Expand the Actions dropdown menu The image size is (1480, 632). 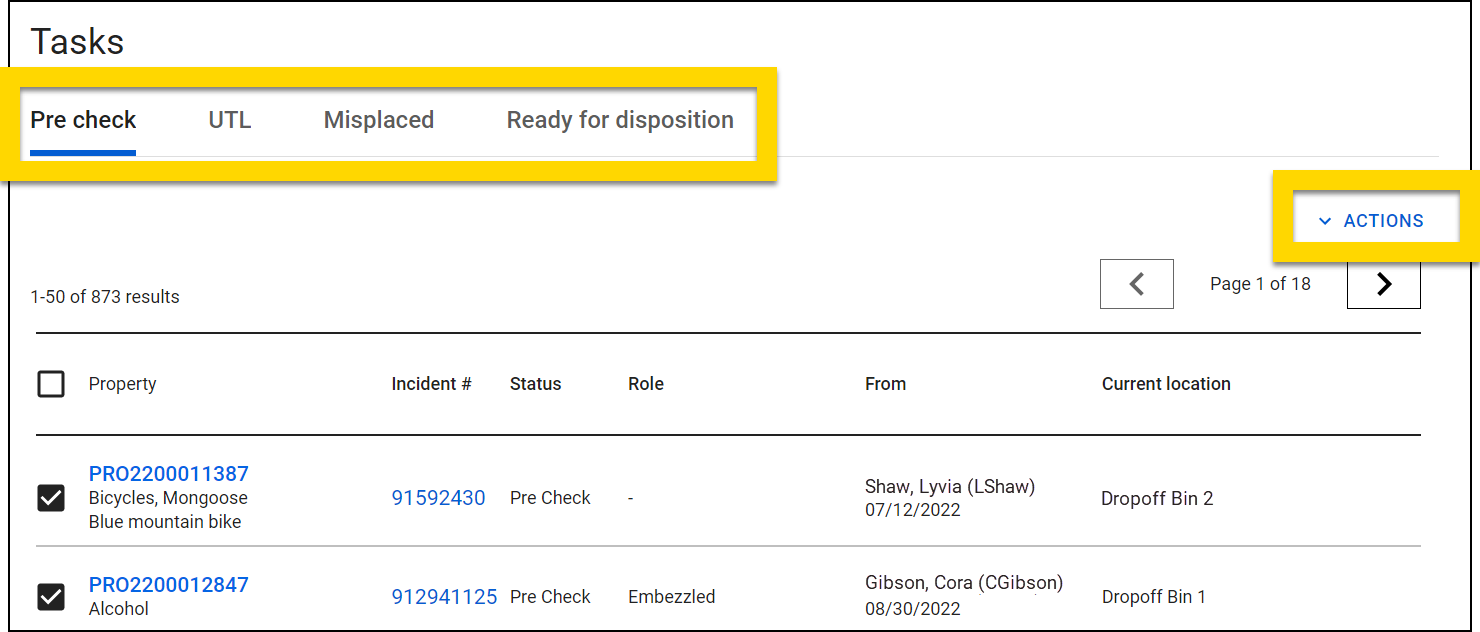tap(1371, 221)
